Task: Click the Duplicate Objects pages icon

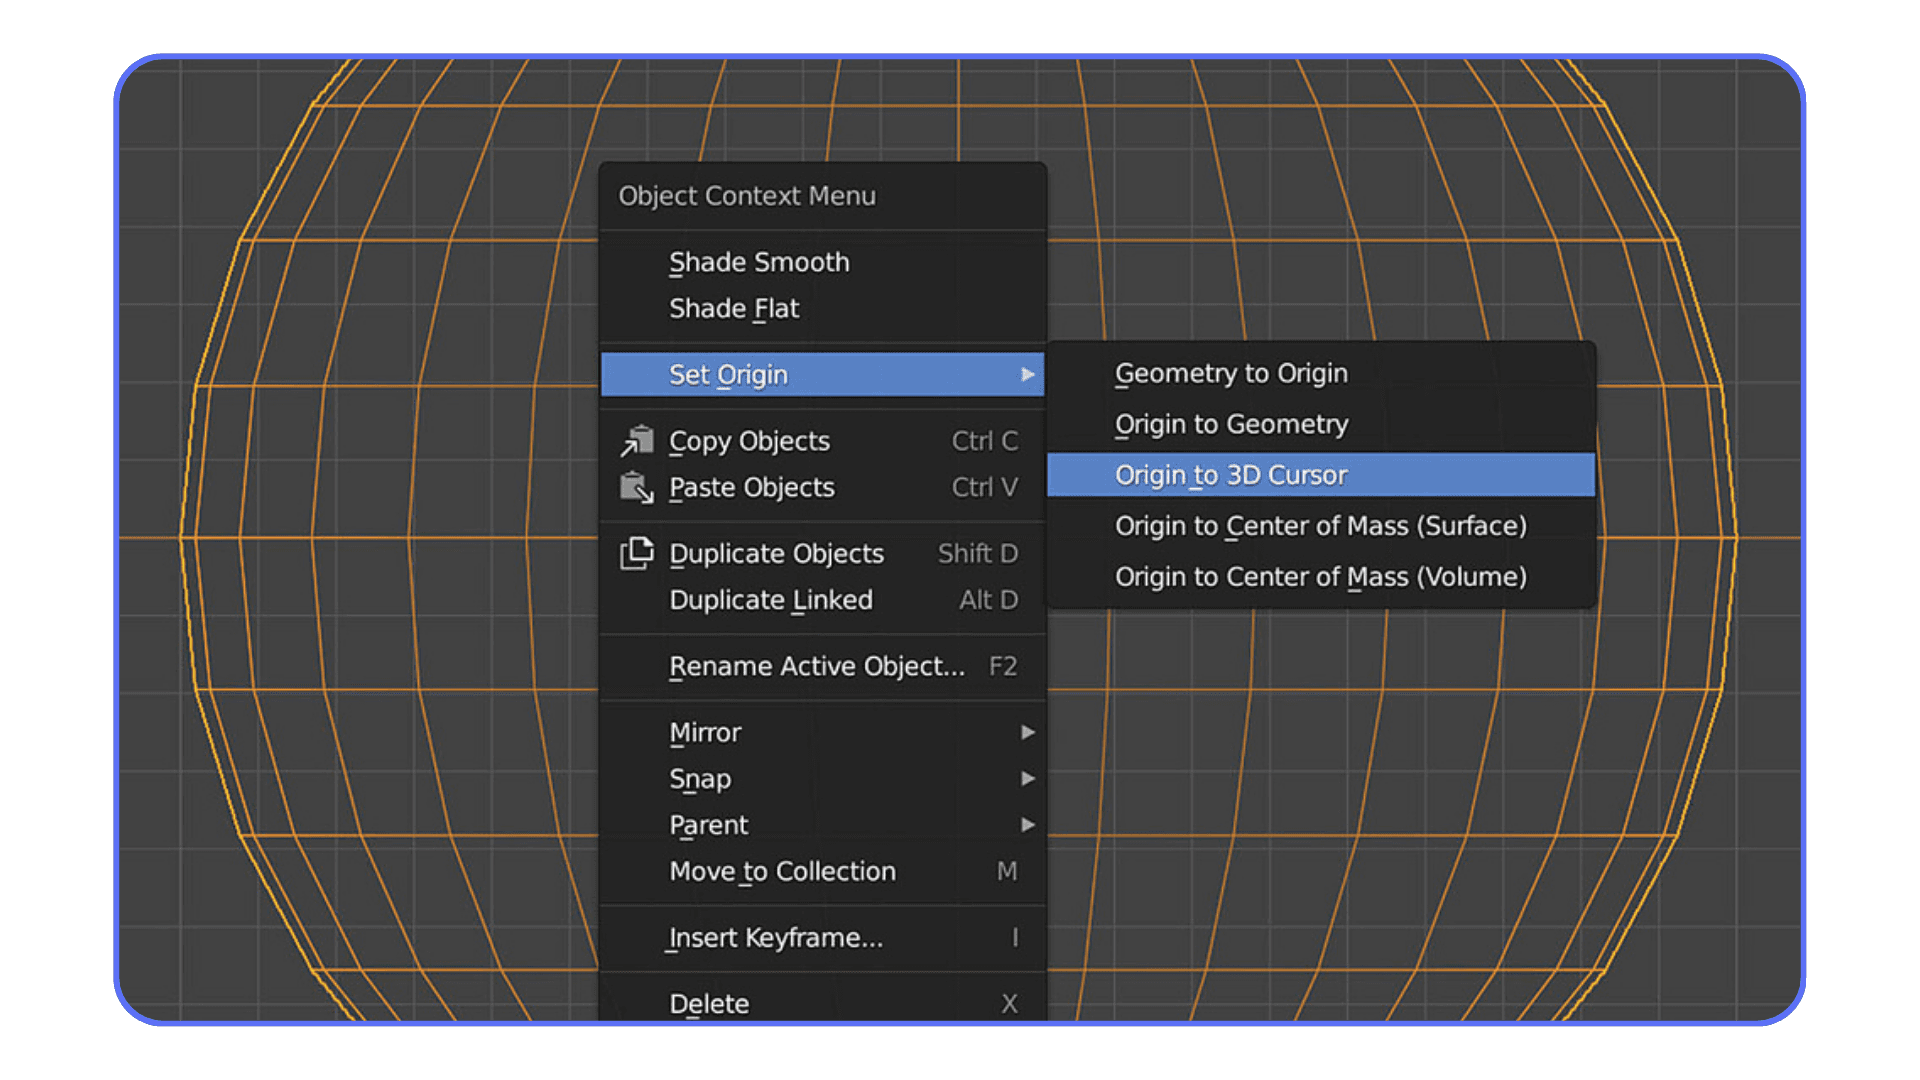Action: (639, 553)
